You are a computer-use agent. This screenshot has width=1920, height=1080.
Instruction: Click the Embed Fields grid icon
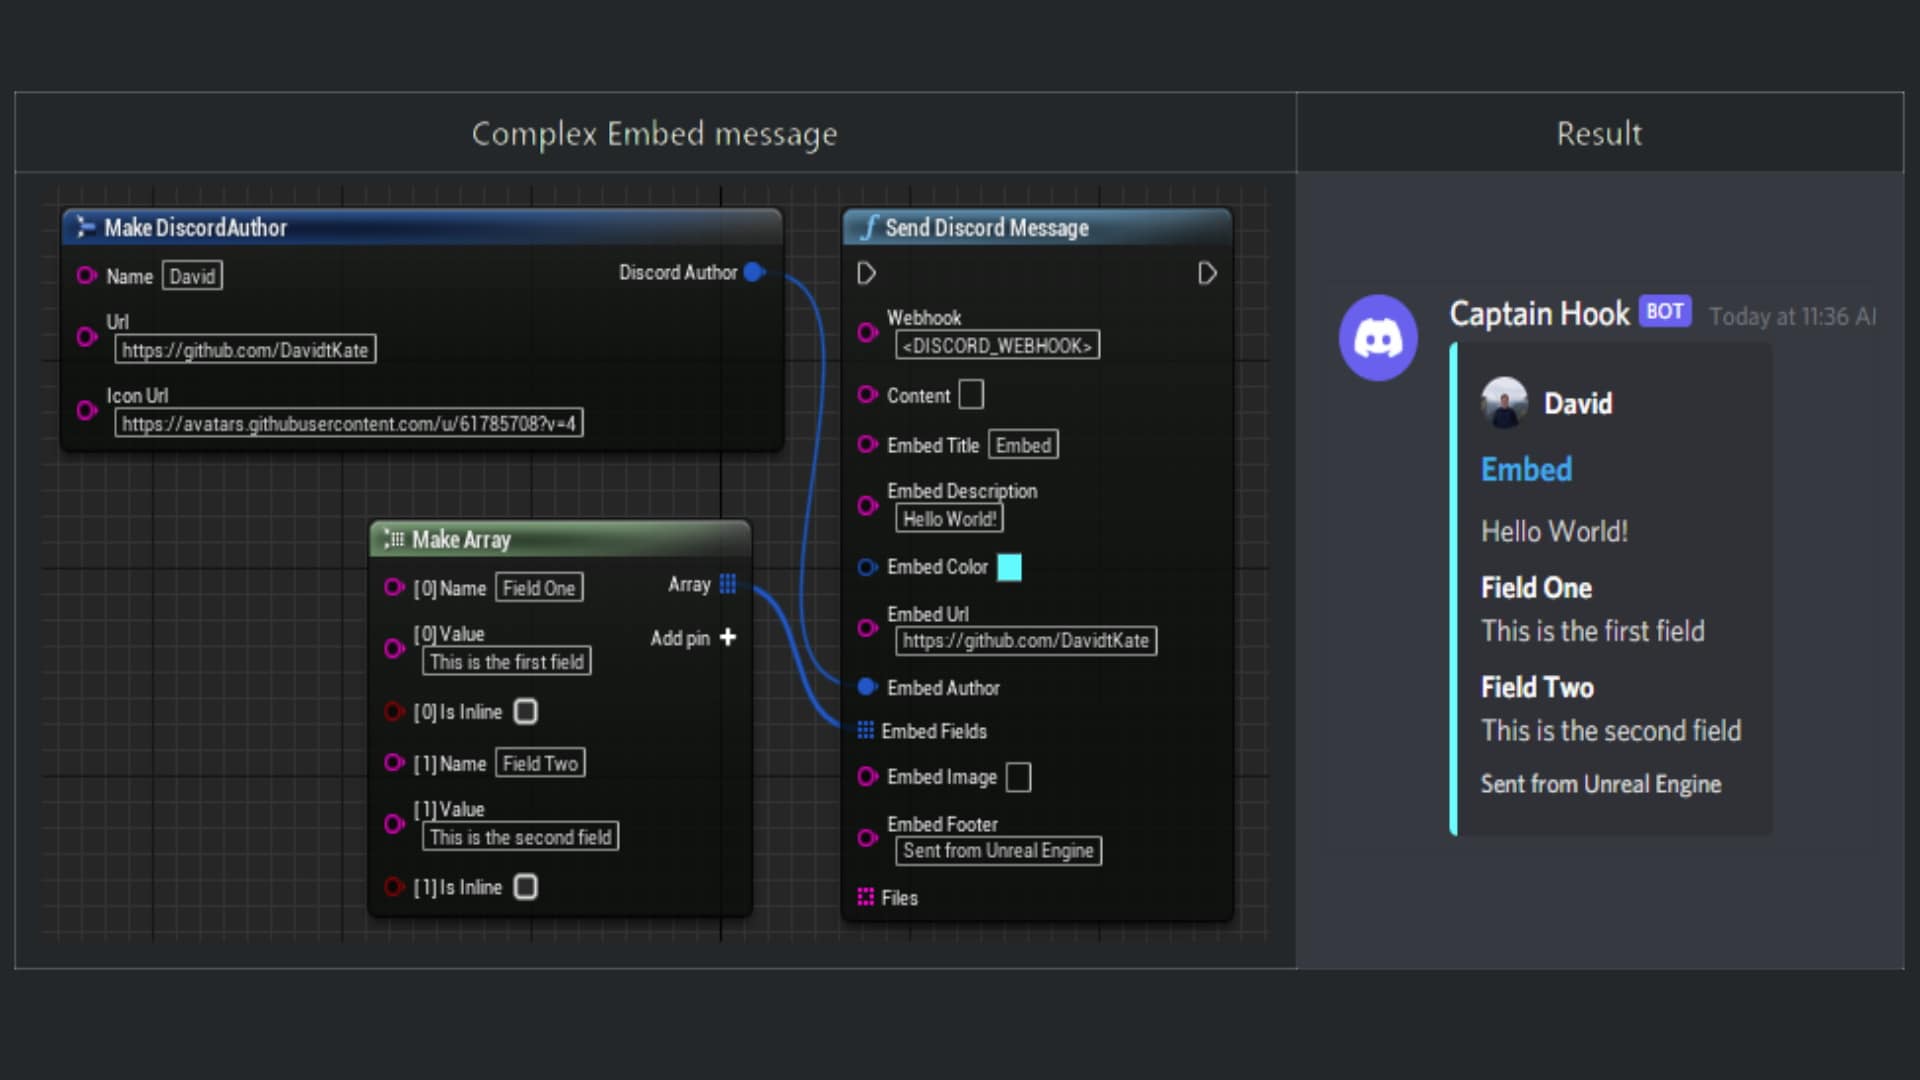pos(866,731)
